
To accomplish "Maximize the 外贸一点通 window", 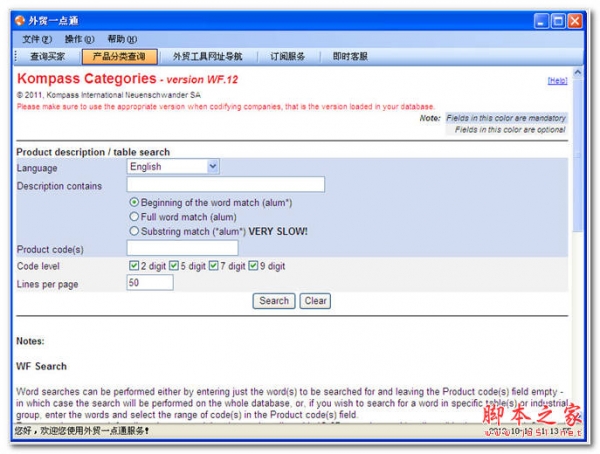I will [558, 21].
